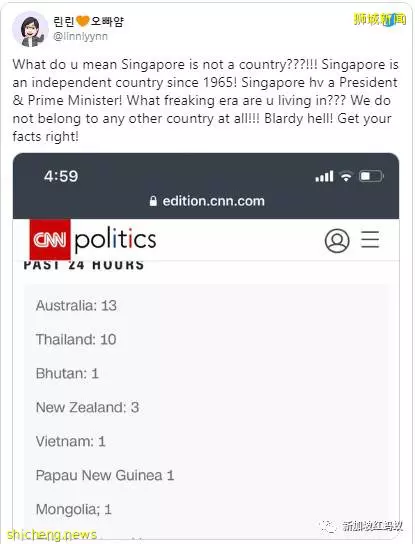The height and width of the screenshot is (544, 415).
Task: Click the Wi-Fi signal icon
Action: [x=346, y=176]
